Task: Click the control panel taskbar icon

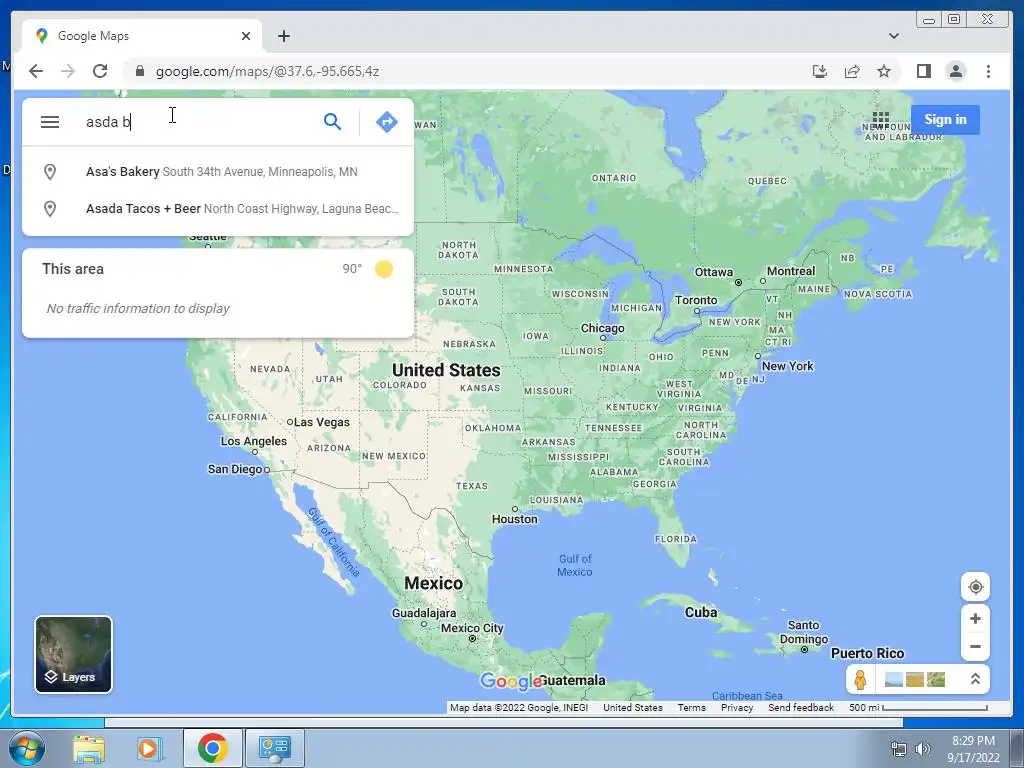Action: [274, 748]
